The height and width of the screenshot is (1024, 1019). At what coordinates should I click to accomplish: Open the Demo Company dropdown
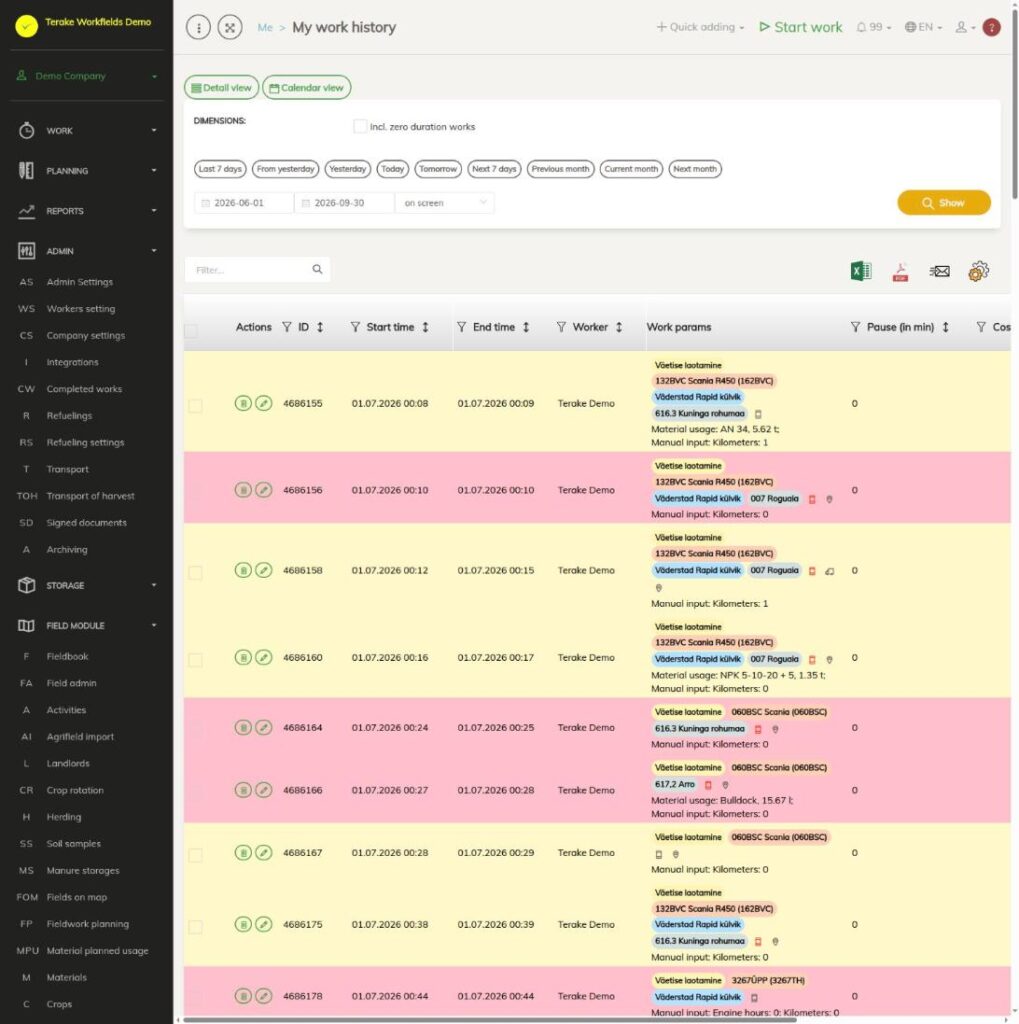[87, 76]
